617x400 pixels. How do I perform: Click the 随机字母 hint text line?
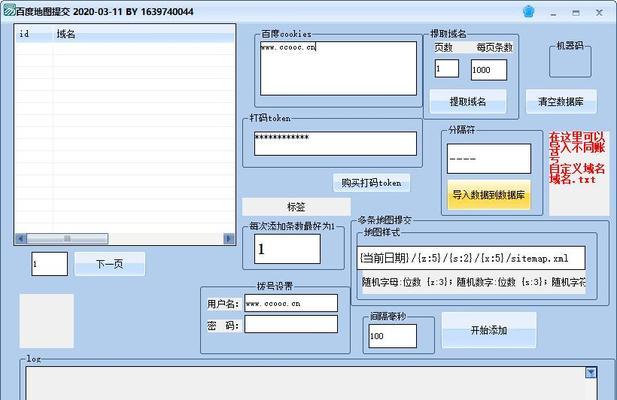coord(473,282)
